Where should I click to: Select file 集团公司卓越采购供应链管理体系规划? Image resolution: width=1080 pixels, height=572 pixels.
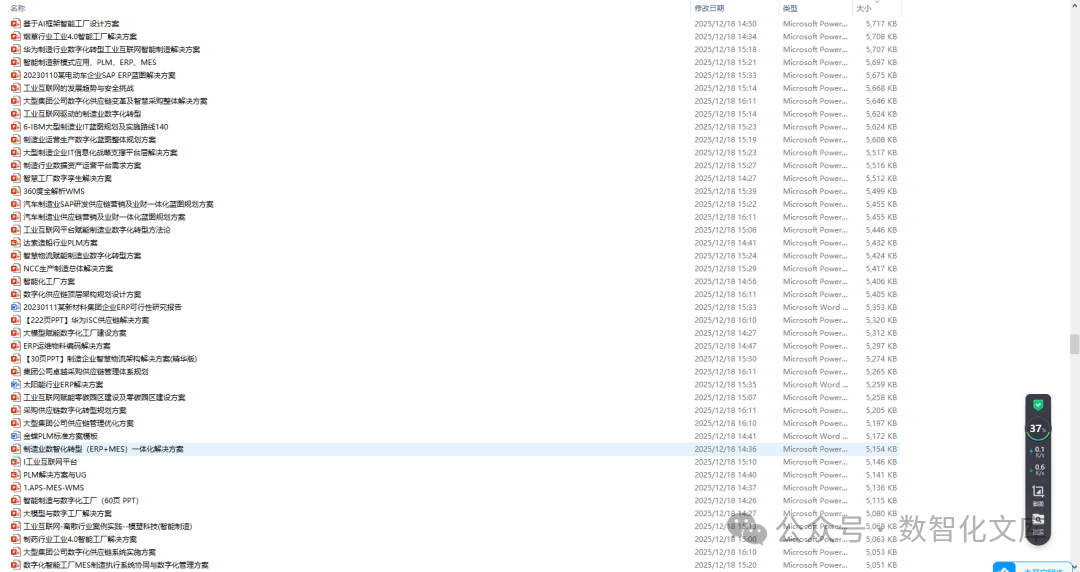[85, 371]
